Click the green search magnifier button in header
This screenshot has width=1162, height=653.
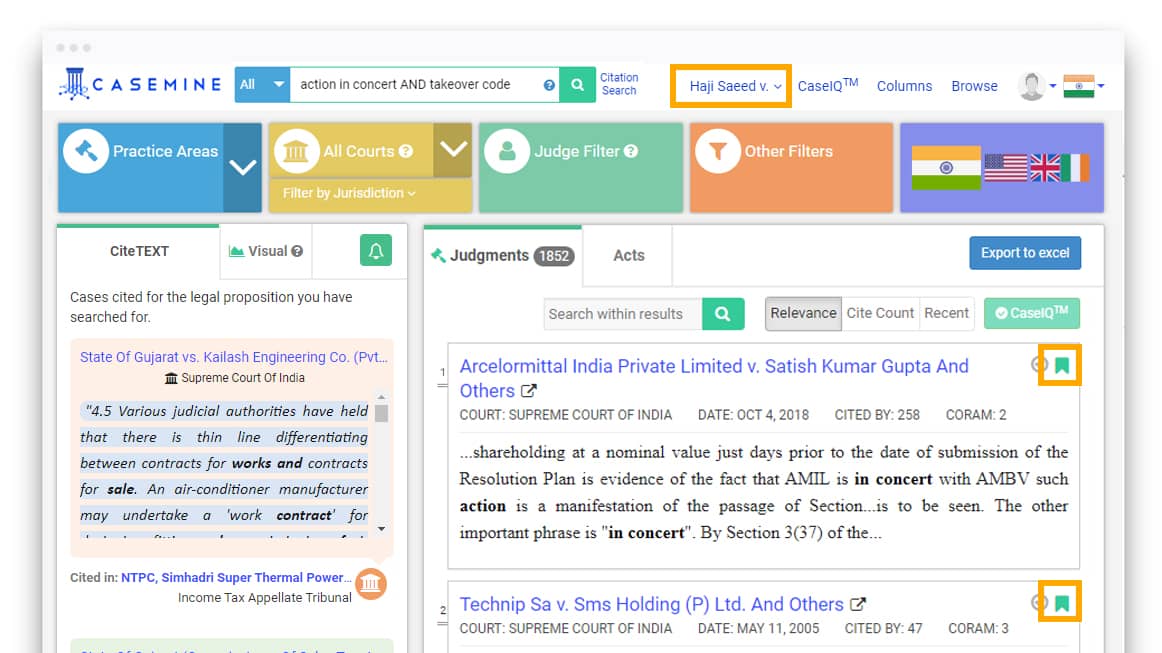[x=577, y=85]
